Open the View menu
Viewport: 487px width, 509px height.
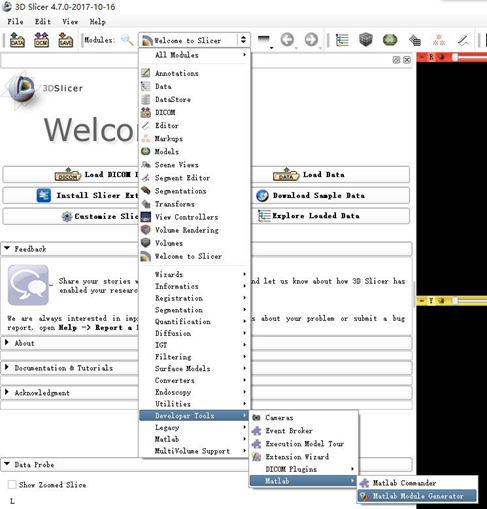point(70,22)
